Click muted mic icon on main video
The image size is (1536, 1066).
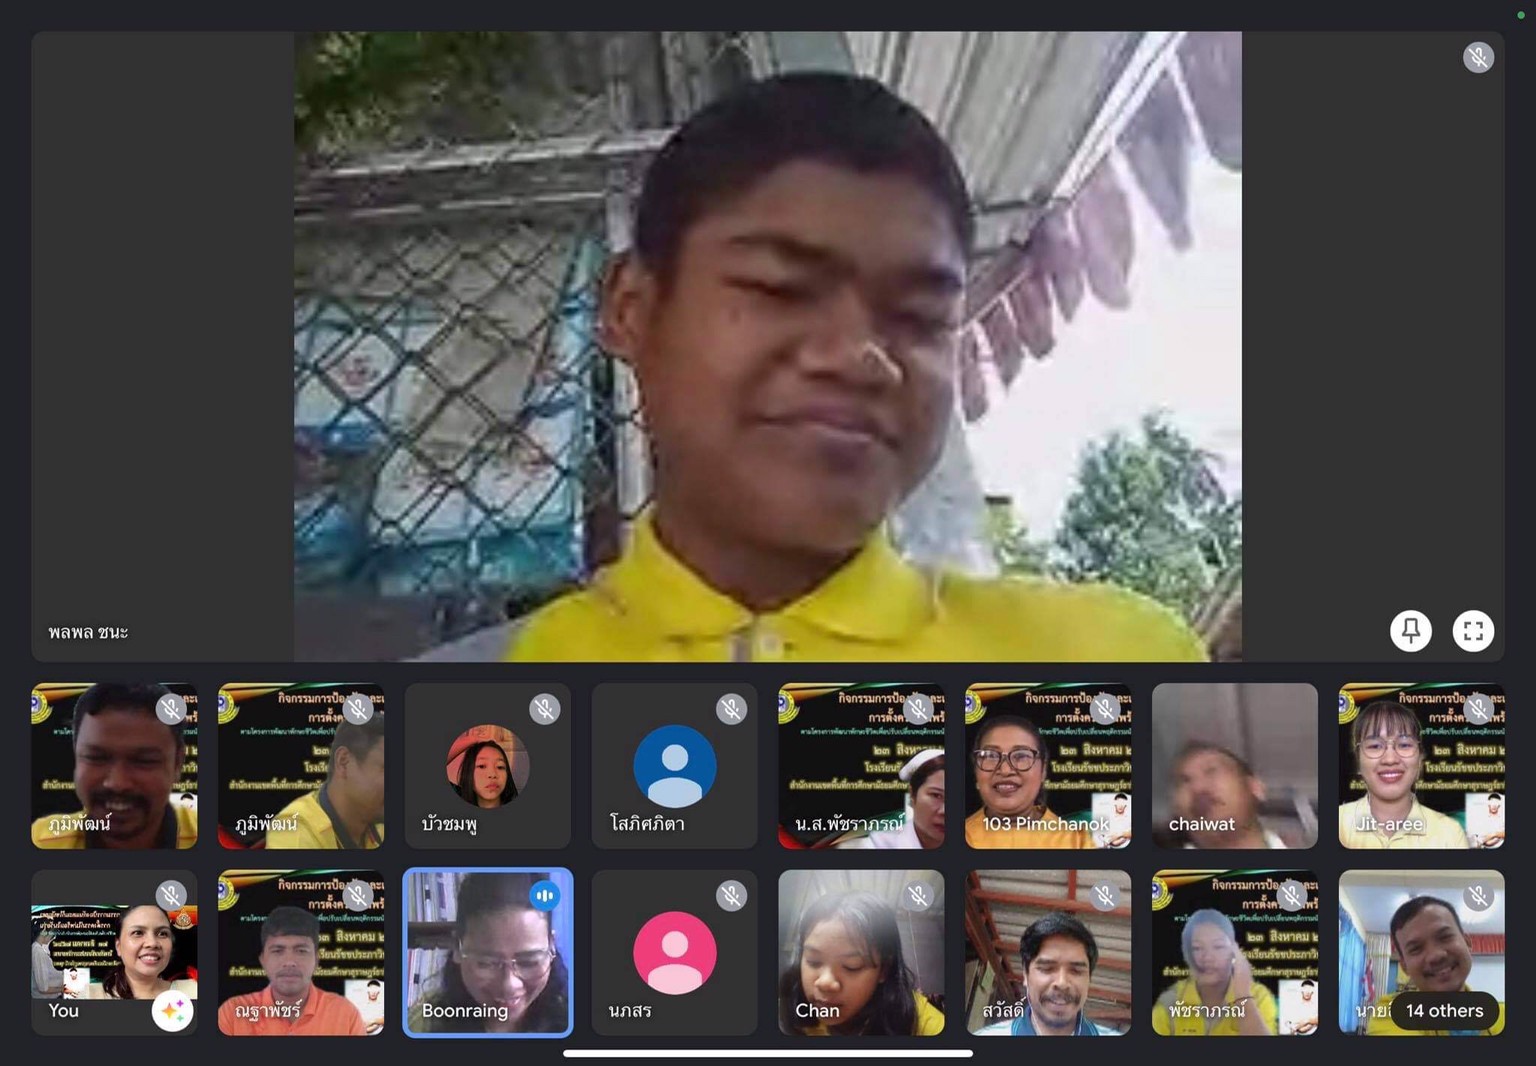pos(1478,57)
